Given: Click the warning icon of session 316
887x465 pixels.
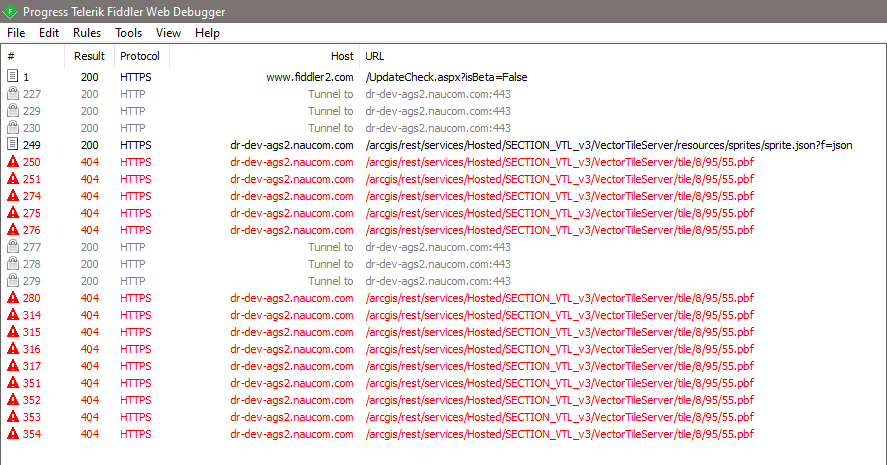Looking at the screenshot, I should point(12,348).
